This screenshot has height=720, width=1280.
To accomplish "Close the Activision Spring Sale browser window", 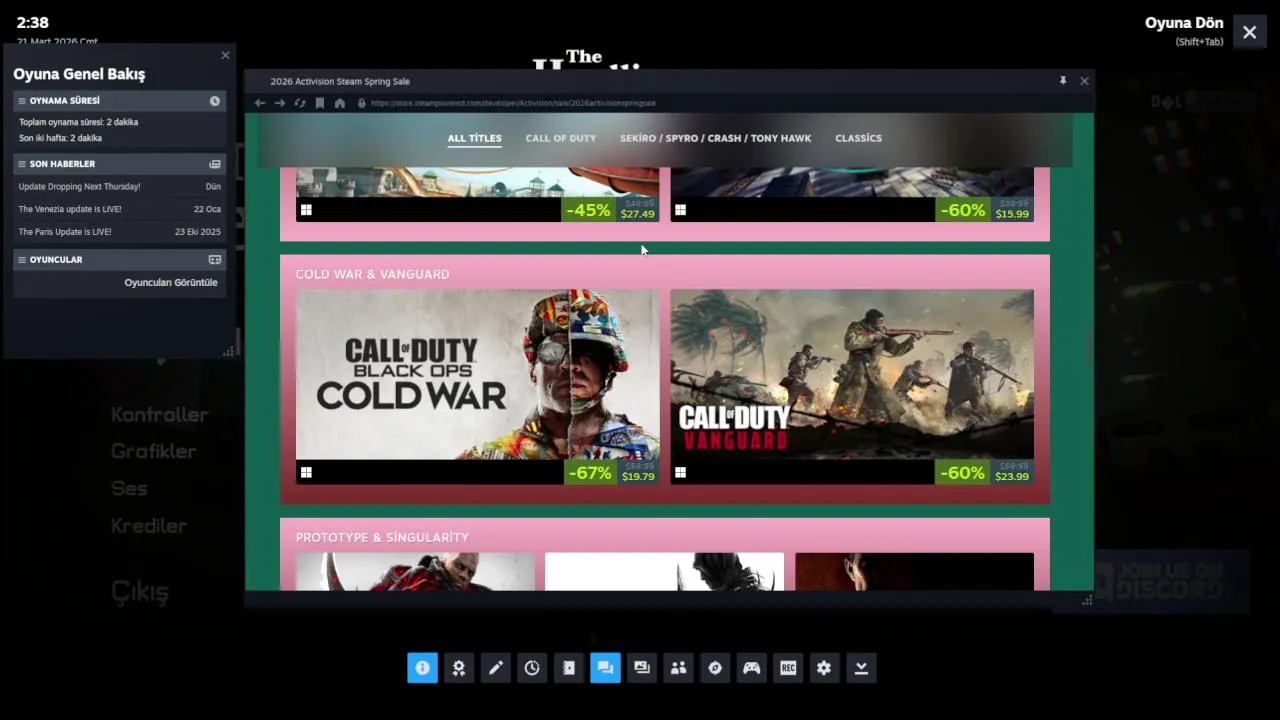I will pyautogui.click(x=1084, y=81).
